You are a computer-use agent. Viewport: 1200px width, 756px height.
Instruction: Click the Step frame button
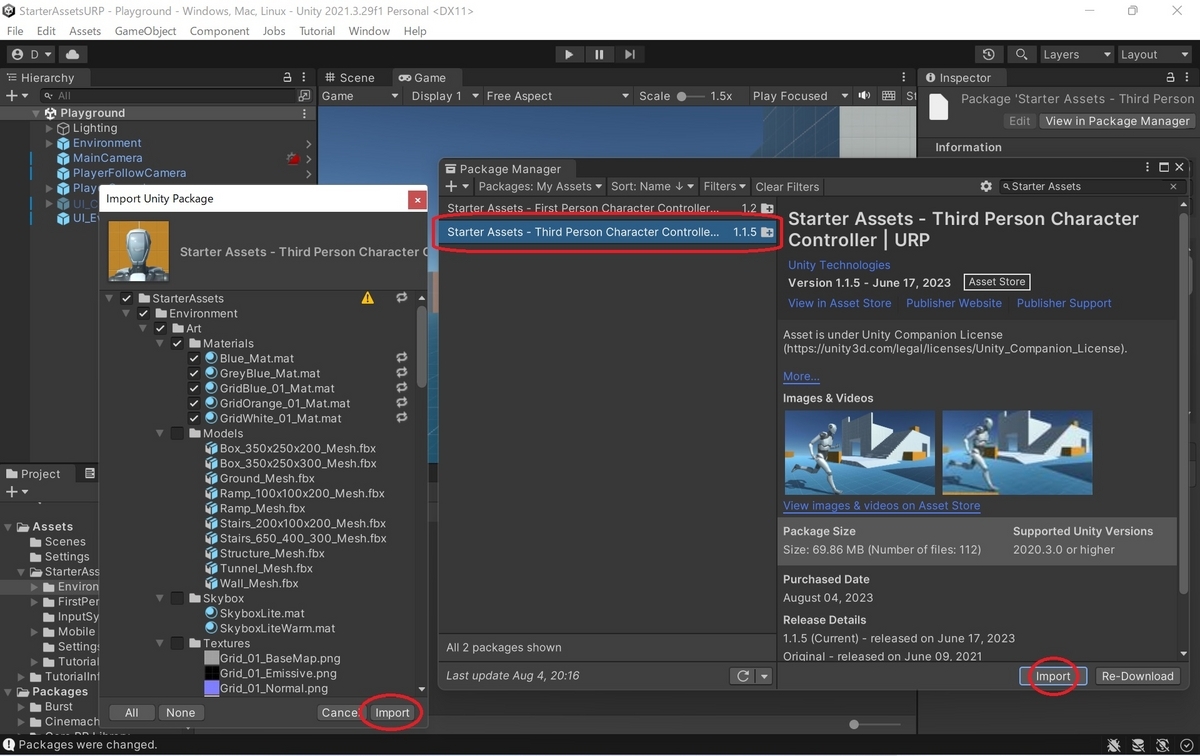629,55
